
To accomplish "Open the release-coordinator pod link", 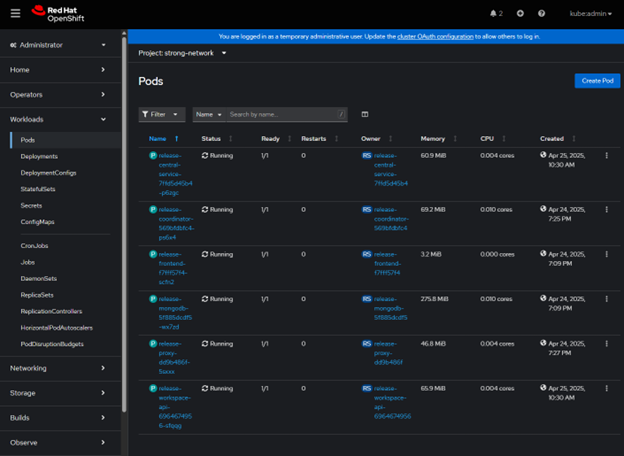I will coord(176,223).
